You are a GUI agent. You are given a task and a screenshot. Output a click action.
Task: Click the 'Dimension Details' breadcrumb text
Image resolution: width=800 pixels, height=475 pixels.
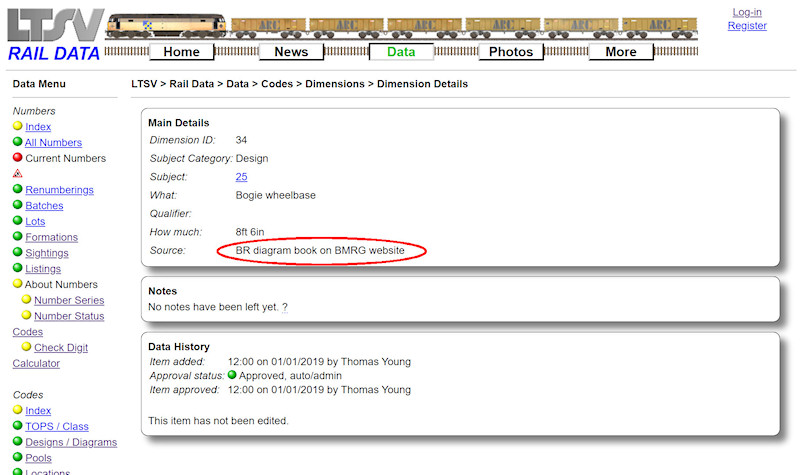[422, 84]
